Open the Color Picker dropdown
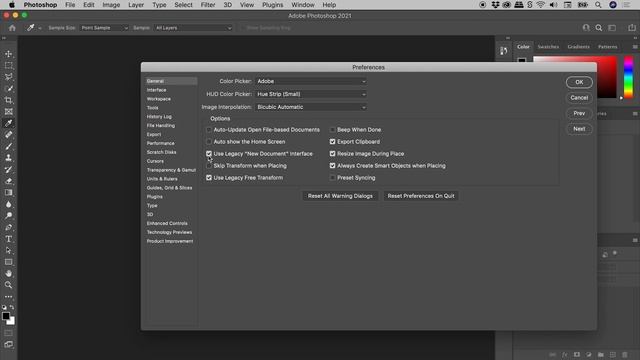This screenshot has width=640, height=360. pos(311,81)
